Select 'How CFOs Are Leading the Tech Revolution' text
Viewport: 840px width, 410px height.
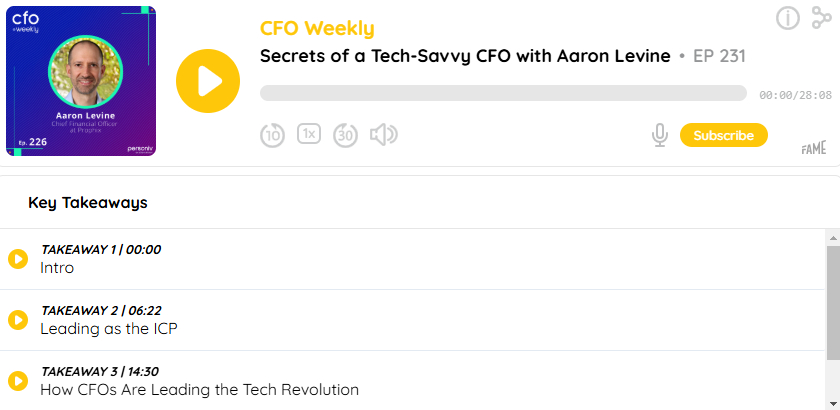[199, 390]
